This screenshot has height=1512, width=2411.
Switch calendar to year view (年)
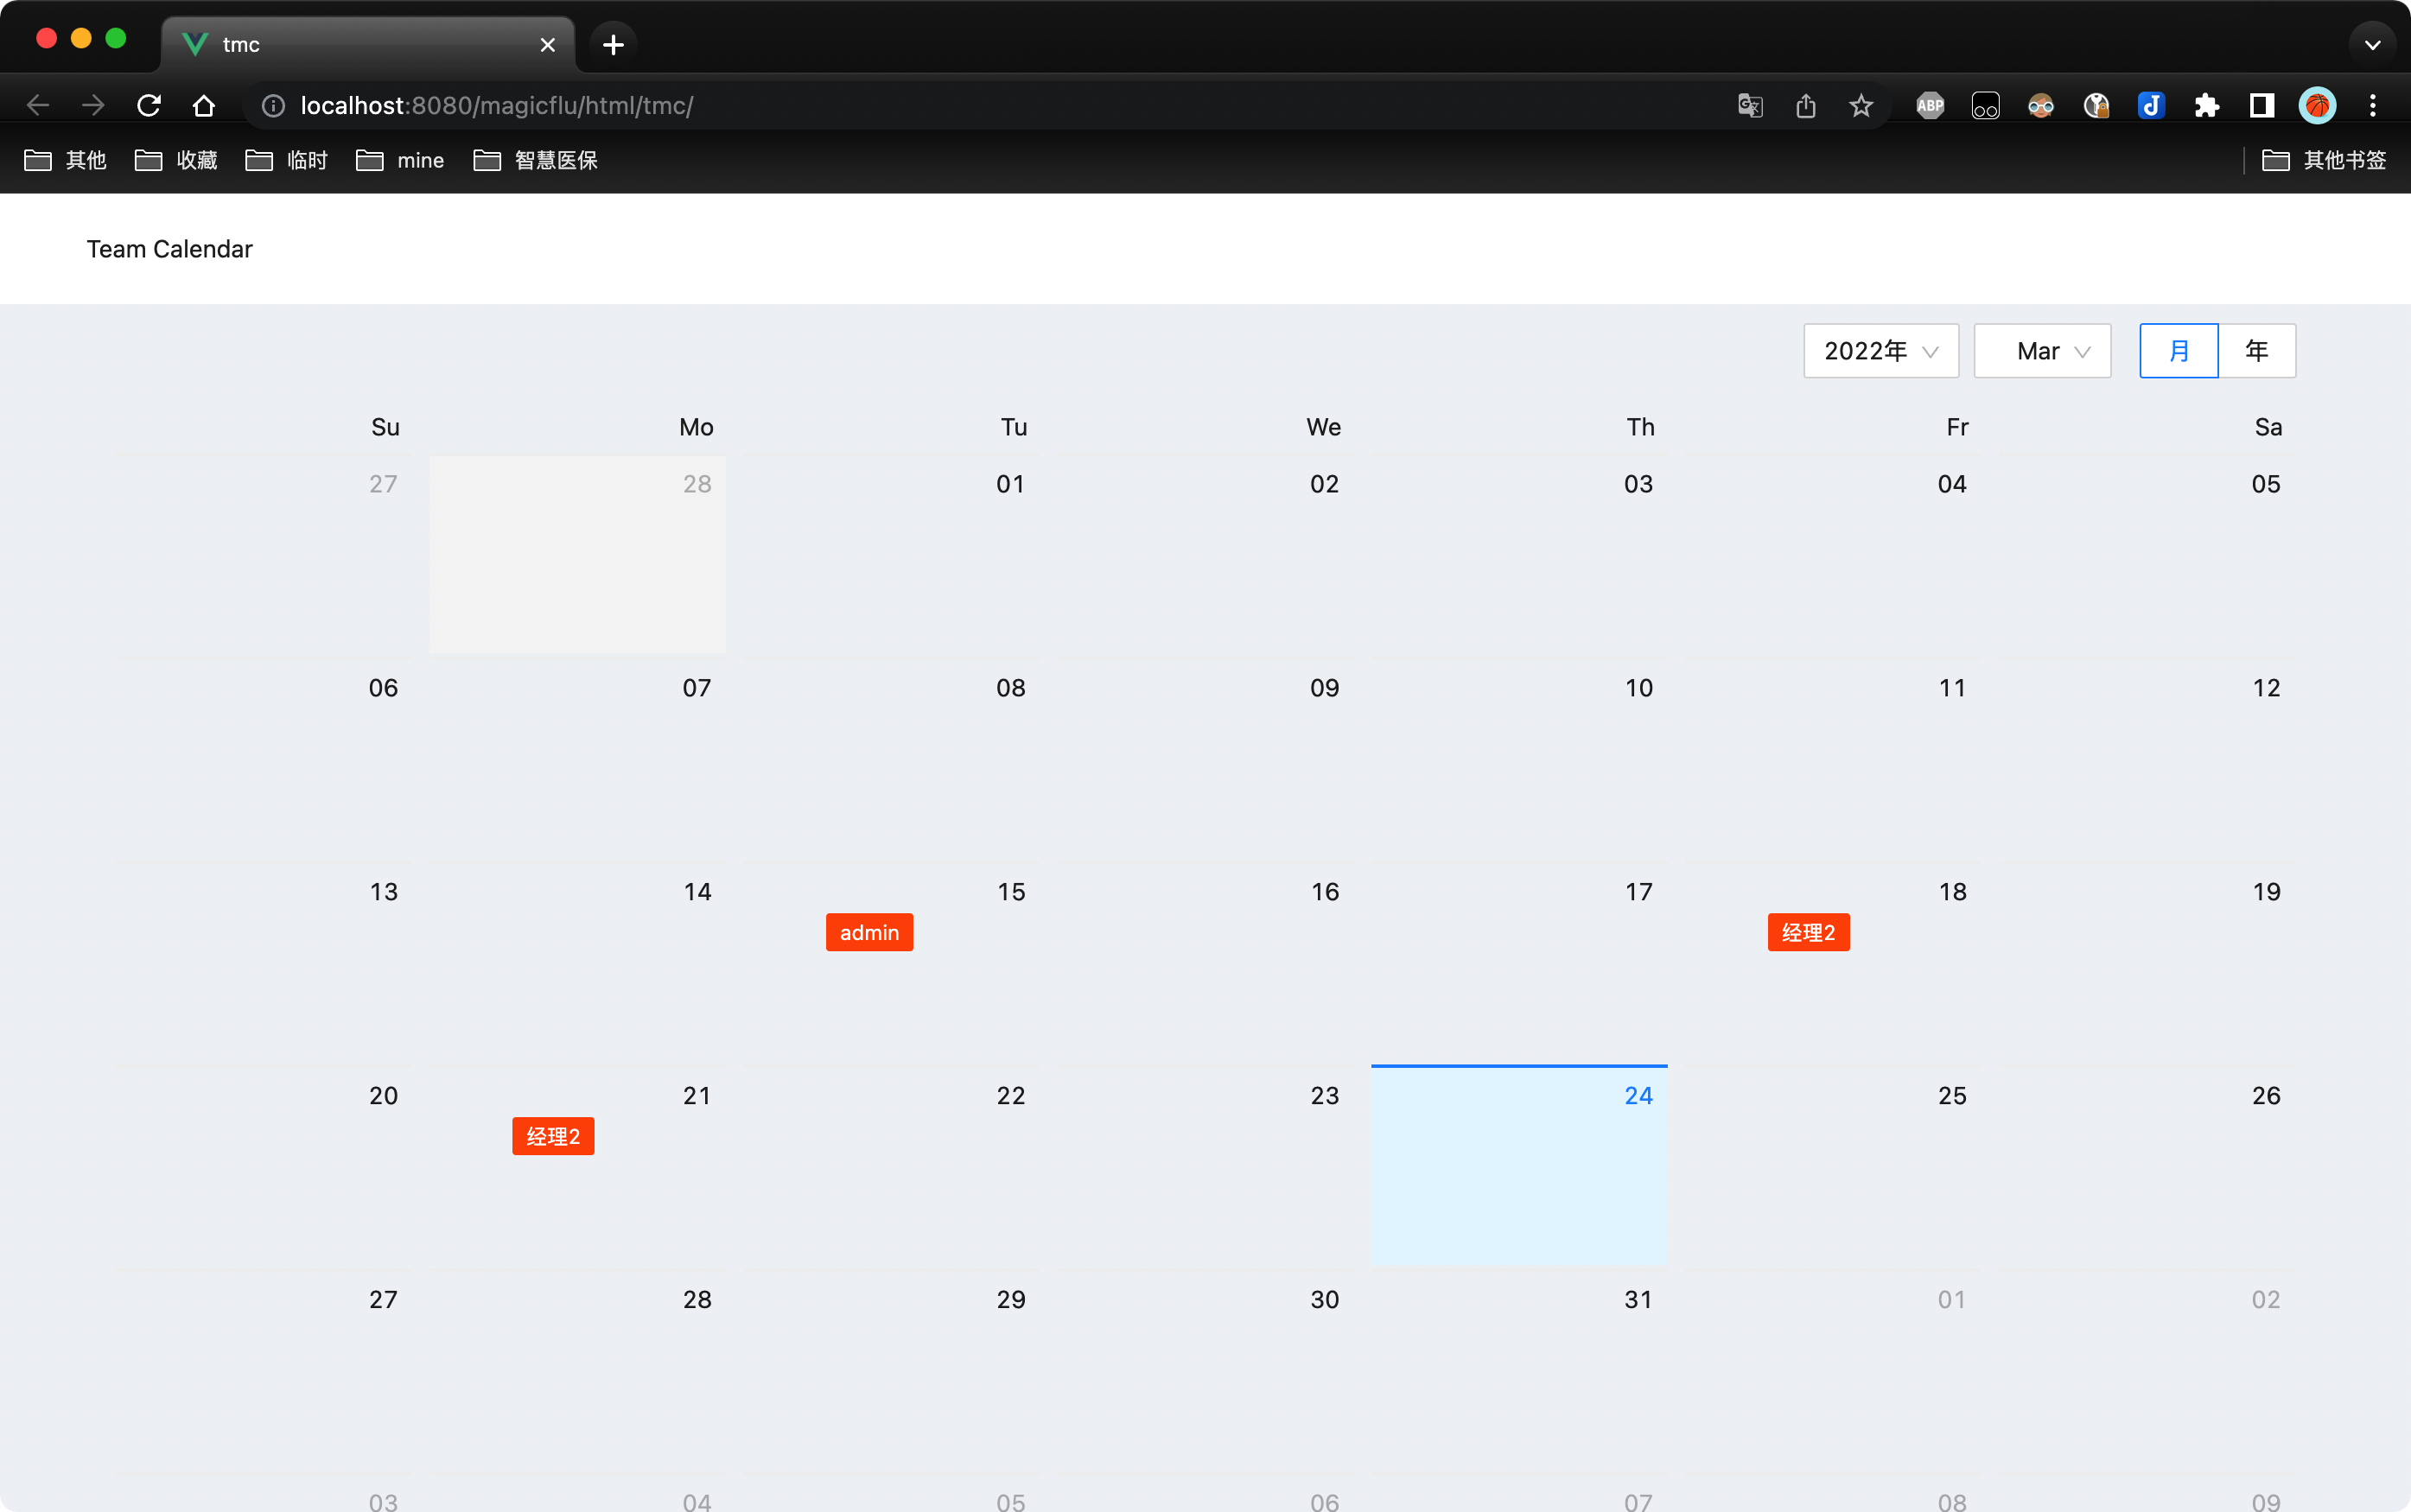click(x=2256, y=351)
